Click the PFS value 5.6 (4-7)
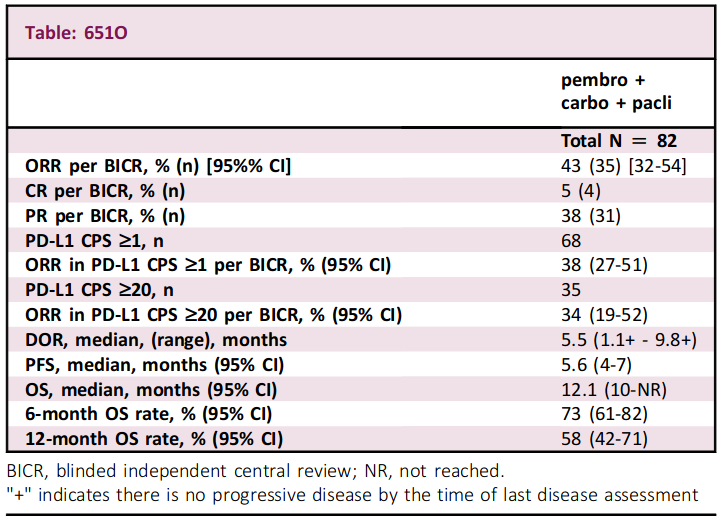Image resolution: width=726 pixels, height=523 pixels. coord(596,365)
